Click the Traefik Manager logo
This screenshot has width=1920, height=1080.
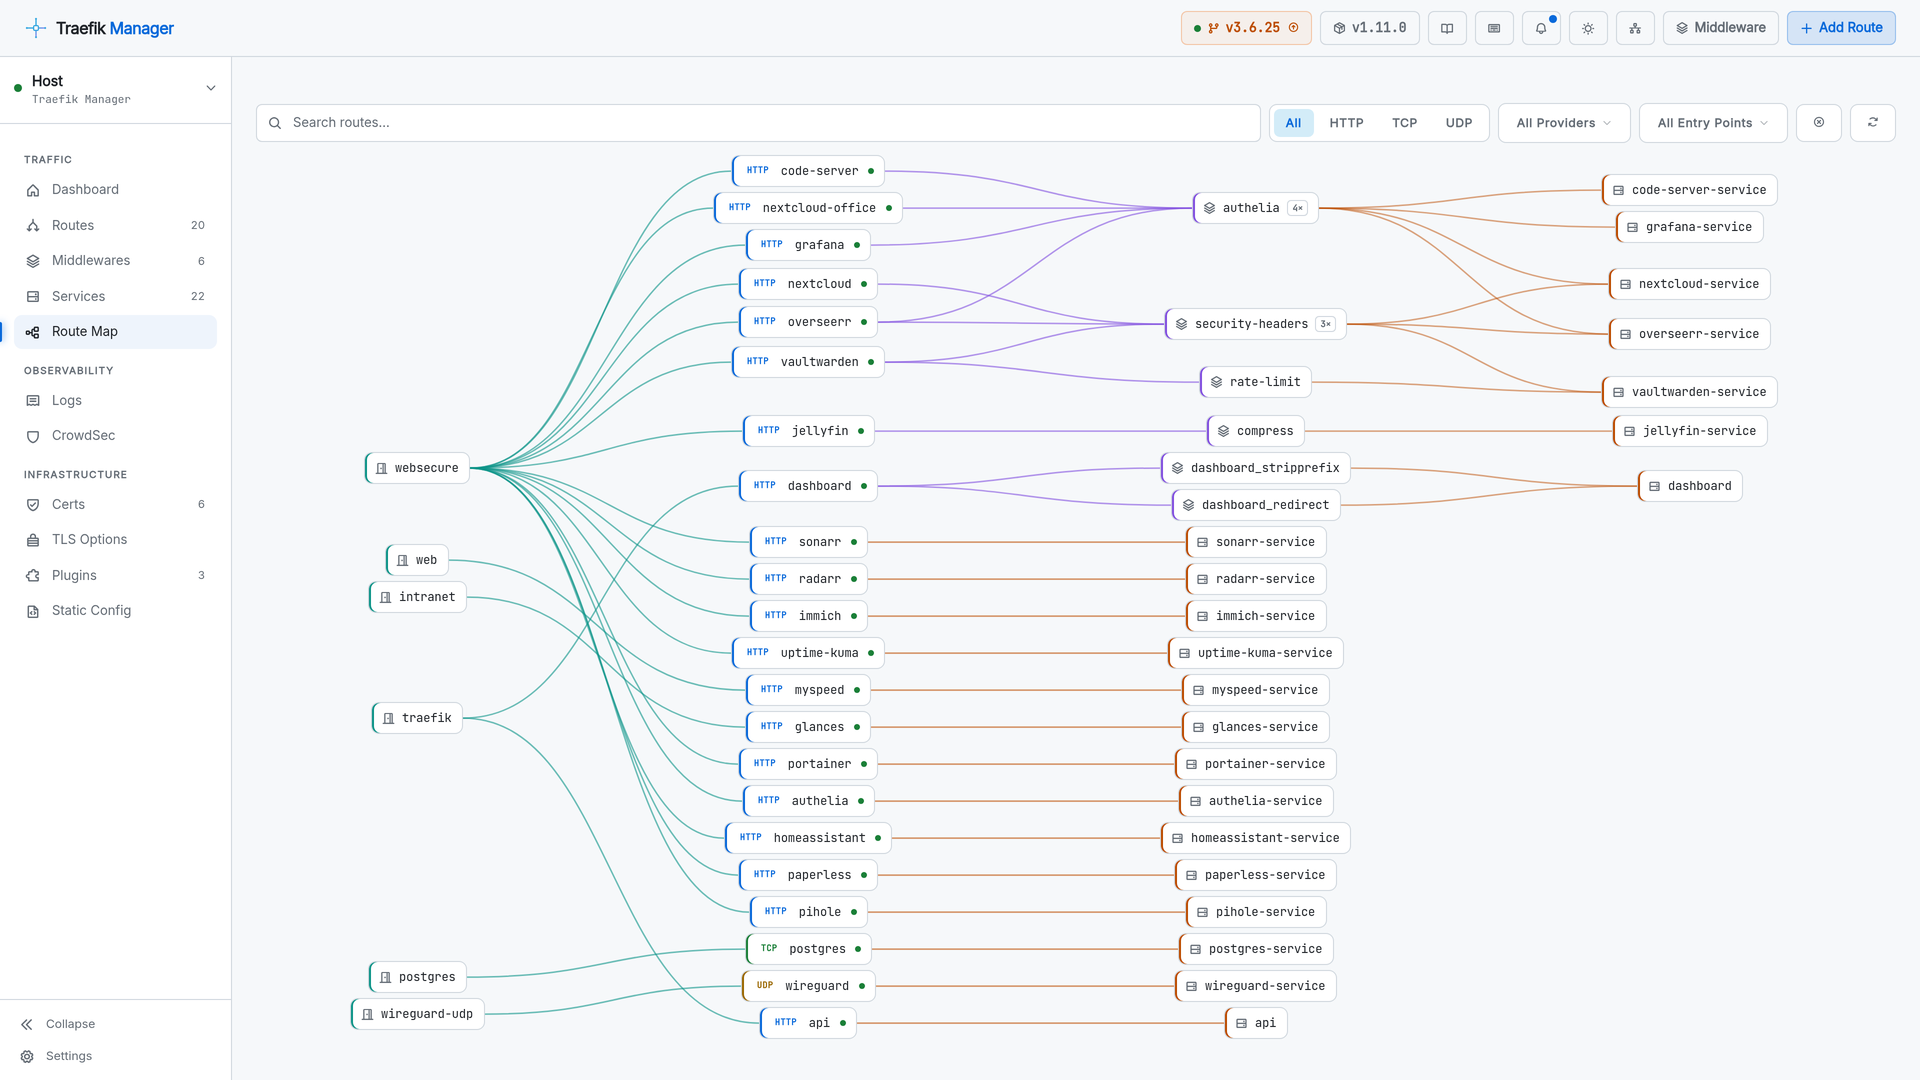100,28
